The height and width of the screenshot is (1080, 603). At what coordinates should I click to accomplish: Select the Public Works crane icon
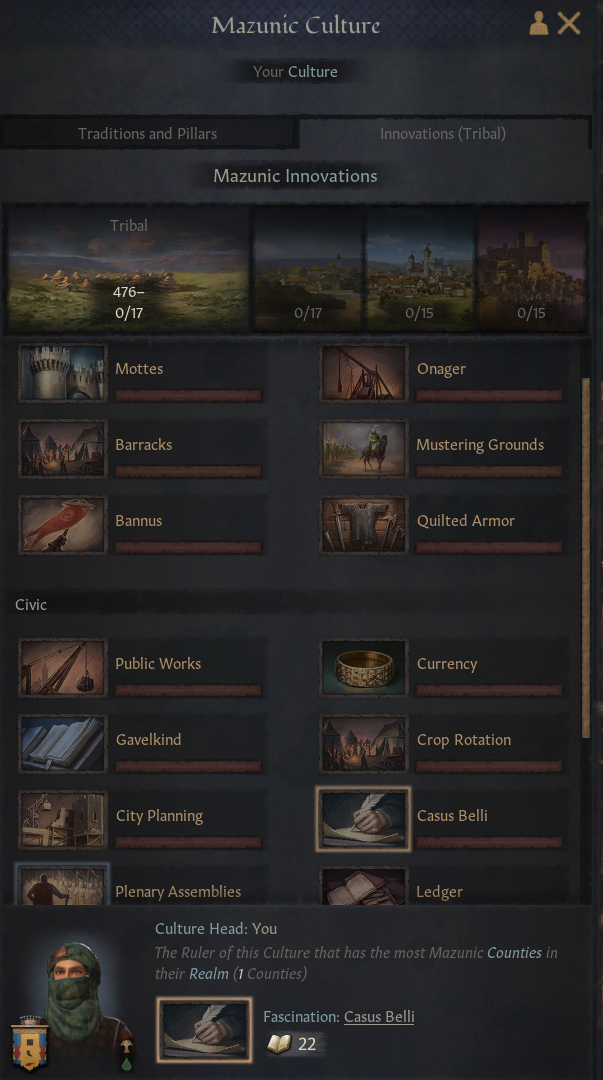(x=63, y=667)
